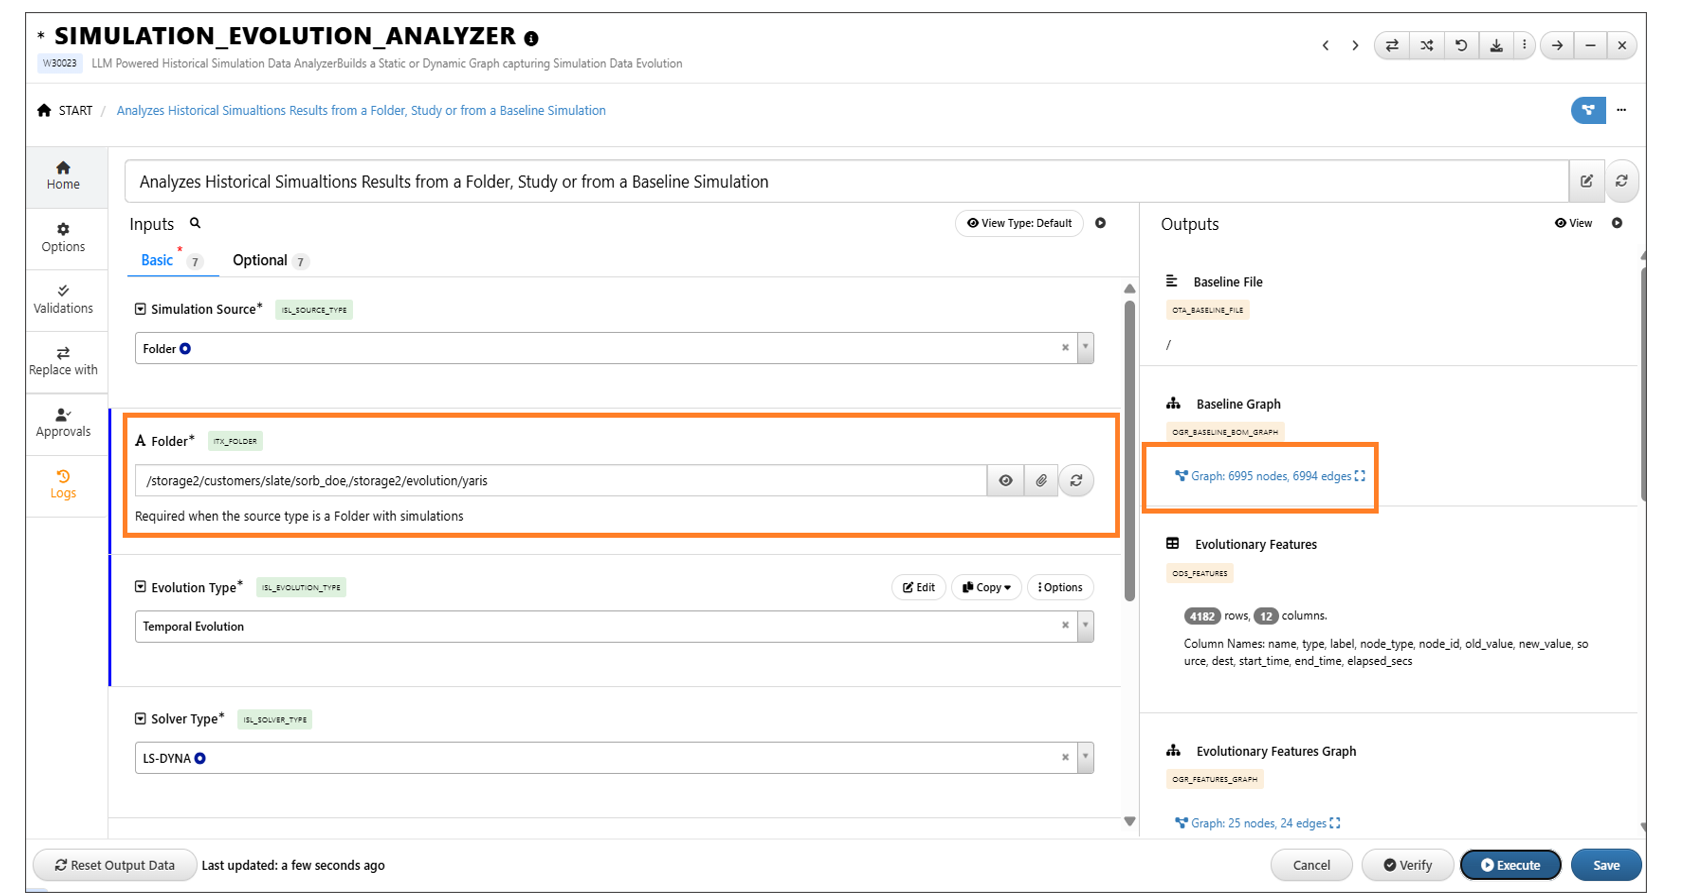The width and height of the screenshot is (1704, 895).
Task: Open Logs in the left sidebar
Action: 63,484
